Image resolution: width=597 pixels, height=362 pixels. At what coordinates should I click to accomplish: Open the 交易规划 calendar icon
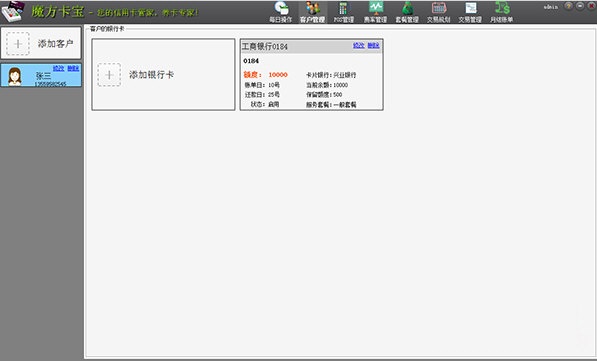(439, 12)
